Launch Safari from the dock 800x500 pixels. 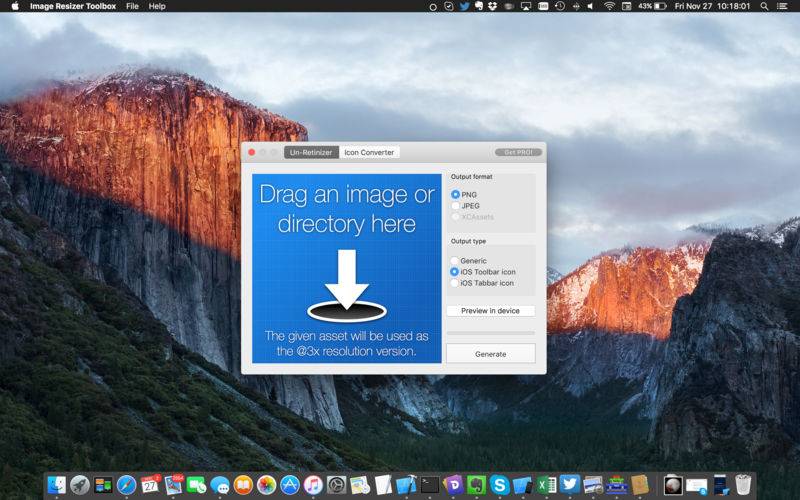point(126,485)
